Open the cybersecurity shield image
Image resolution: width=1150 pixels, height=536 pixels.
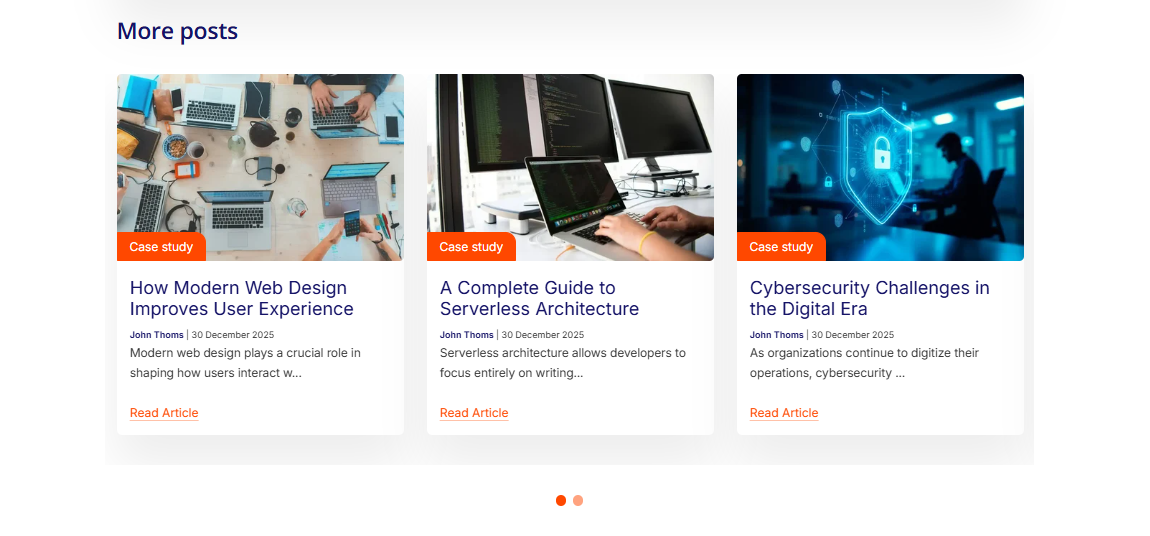(880, 167)
